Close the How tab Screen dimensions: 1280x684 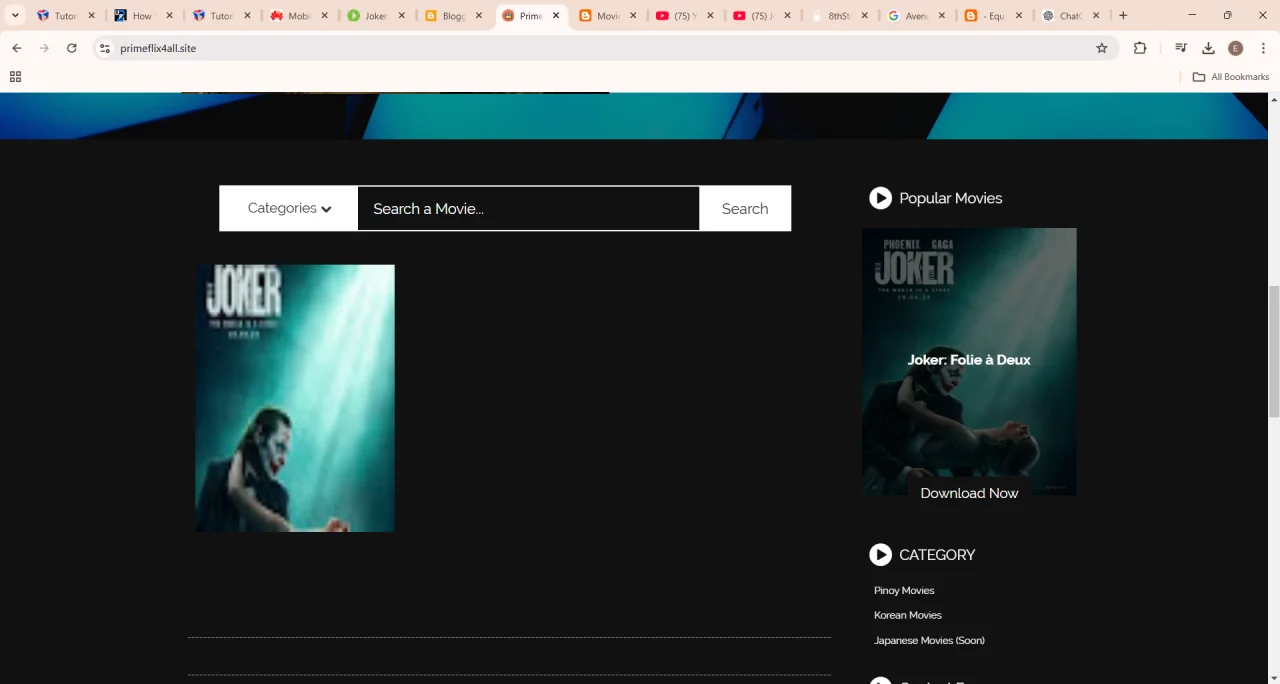tap(169, 16)
